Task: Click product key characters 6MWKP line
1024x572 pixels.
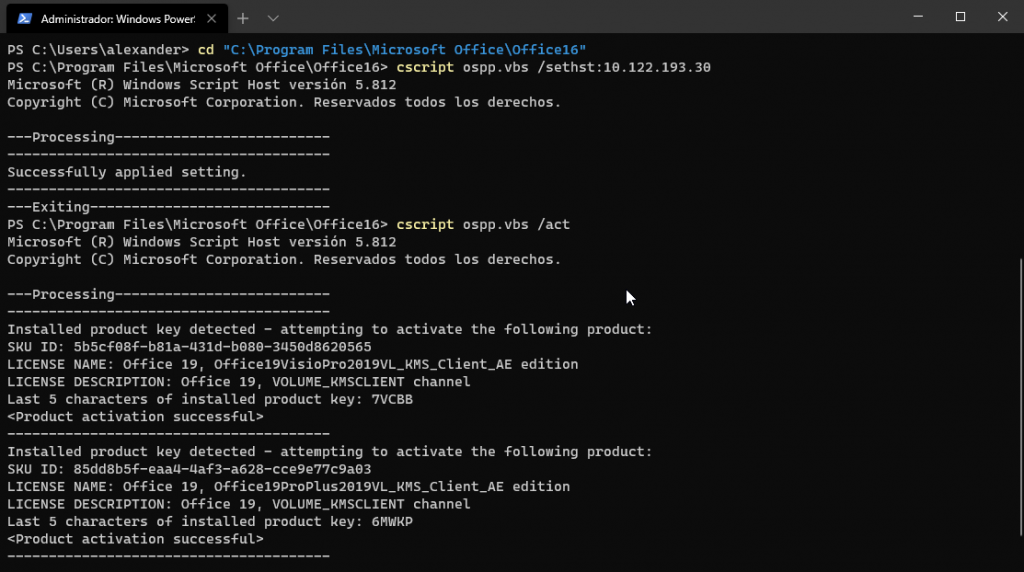Action: tap(210, 521)
